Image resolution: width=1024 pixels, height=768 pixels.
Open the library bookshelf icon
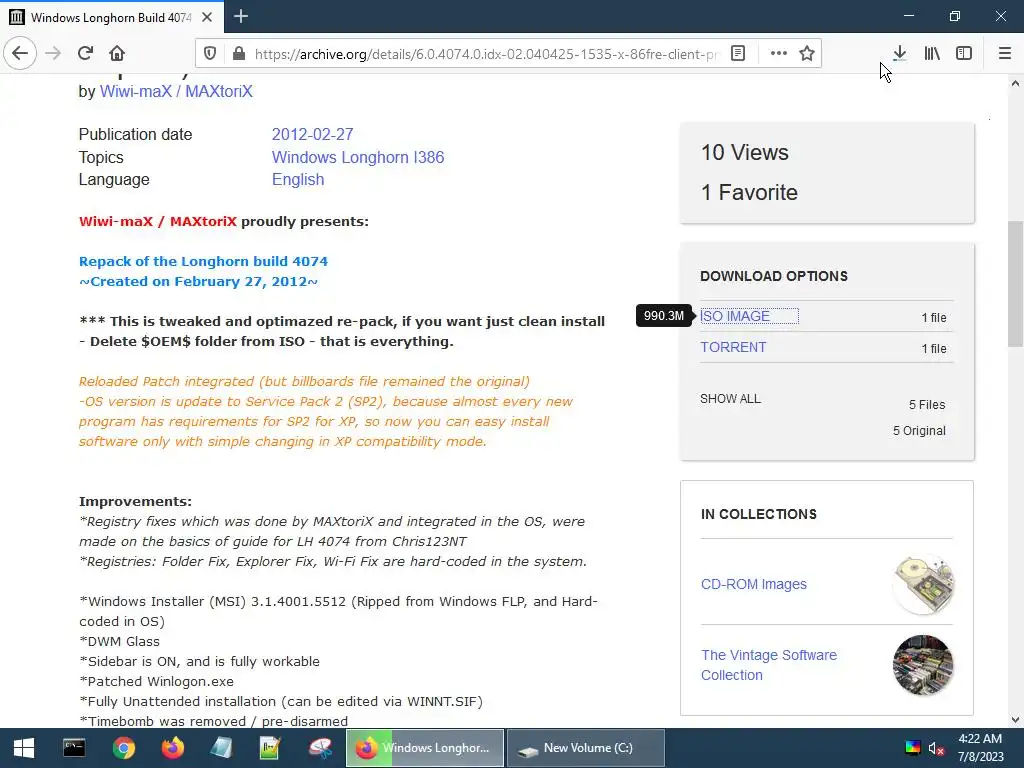[x=932, y=53]
